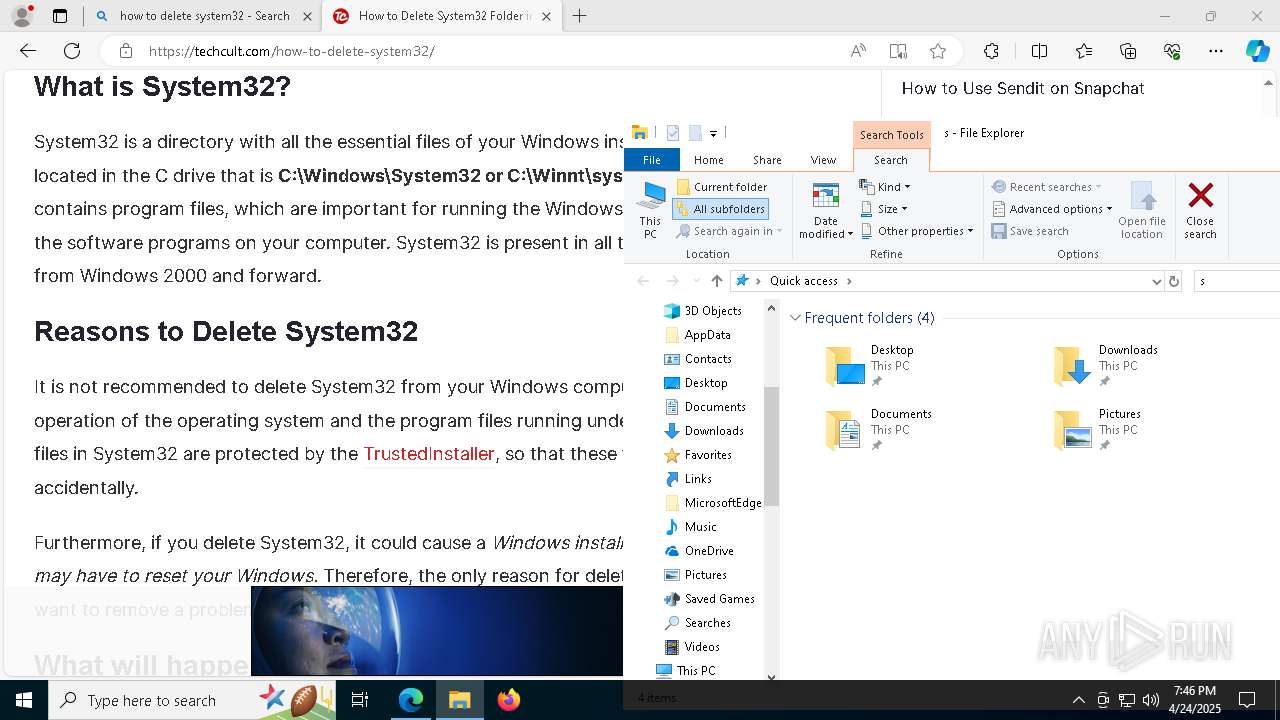Image resolution: width=1280 pixels, height=720 pixels.
Task: Click Save search button
Action: (1030, 231)
